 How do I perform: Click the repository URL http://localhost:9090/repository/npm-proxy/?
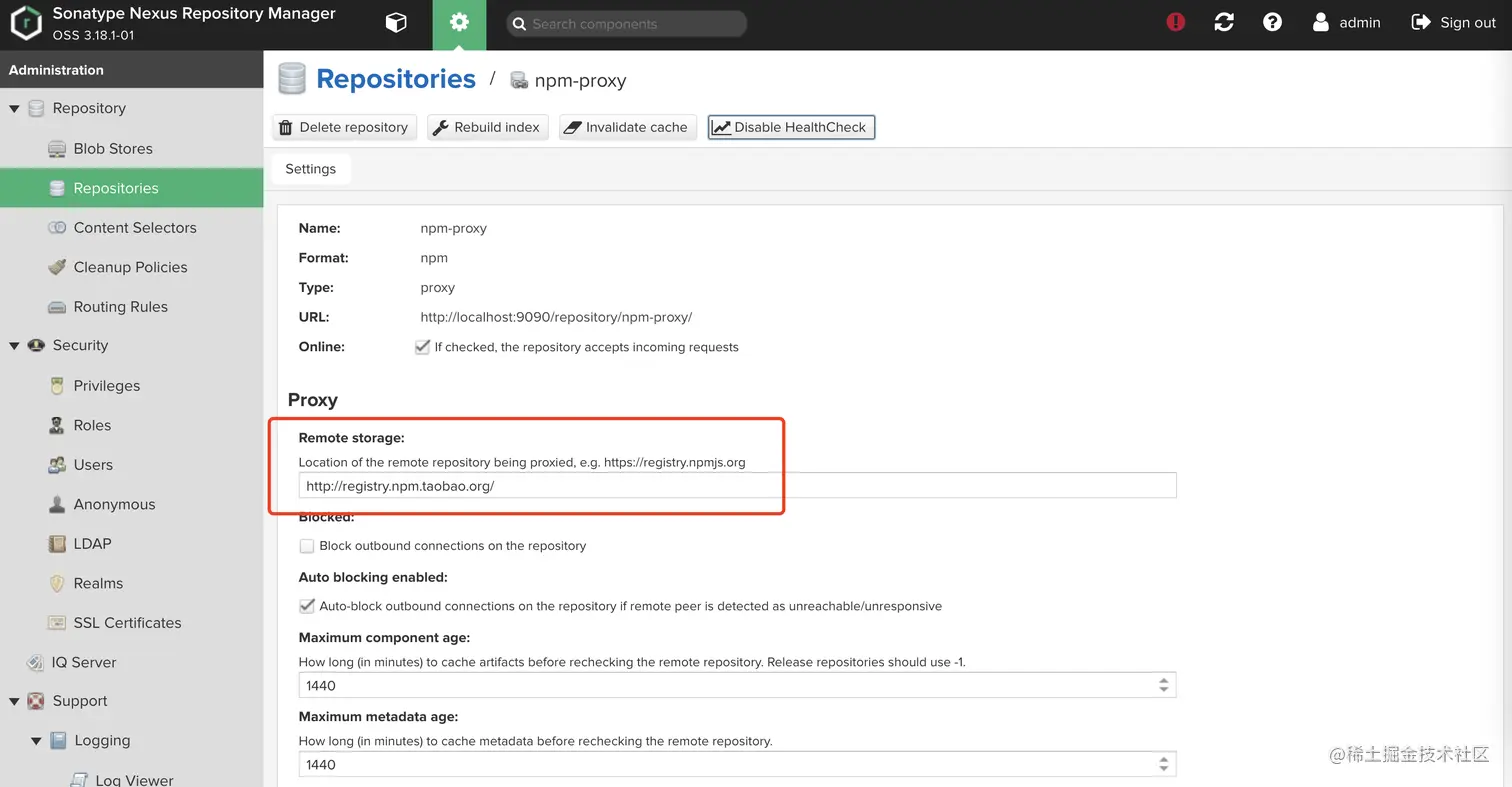(x=556, y=317)
